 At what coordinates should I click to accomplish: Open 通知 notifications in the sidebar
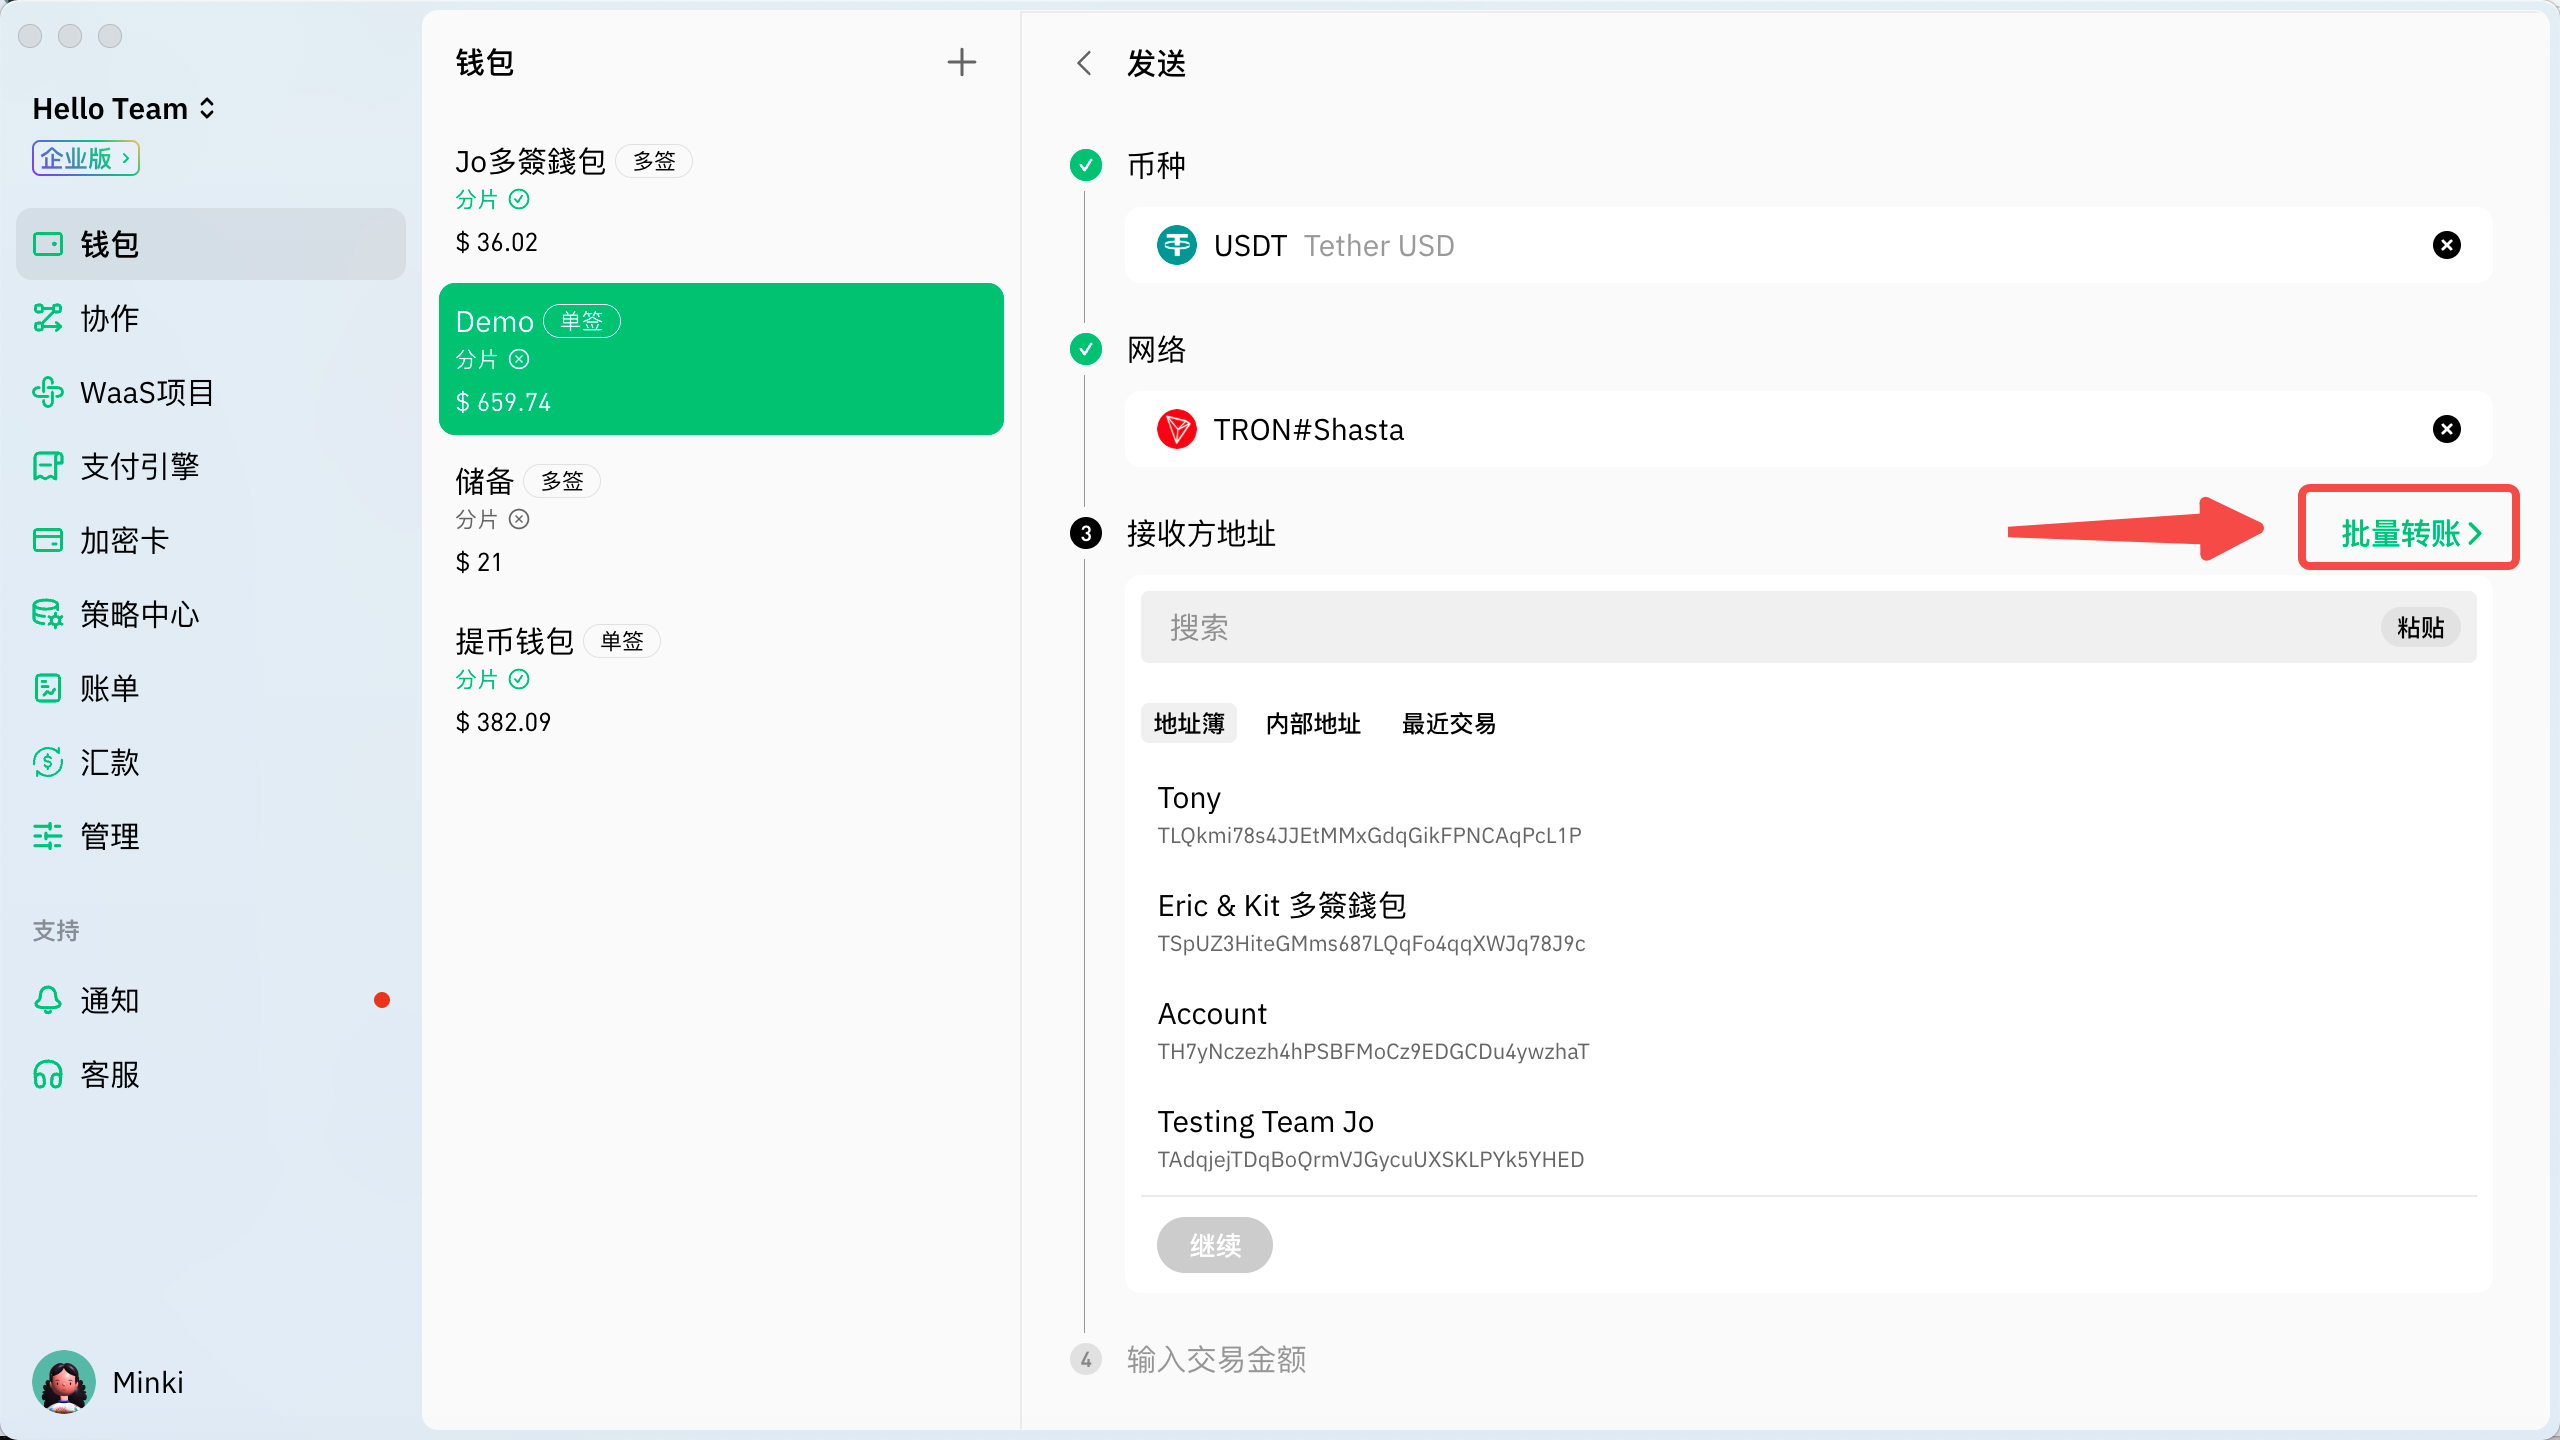pyautogui.click(x=109, y=1000)
